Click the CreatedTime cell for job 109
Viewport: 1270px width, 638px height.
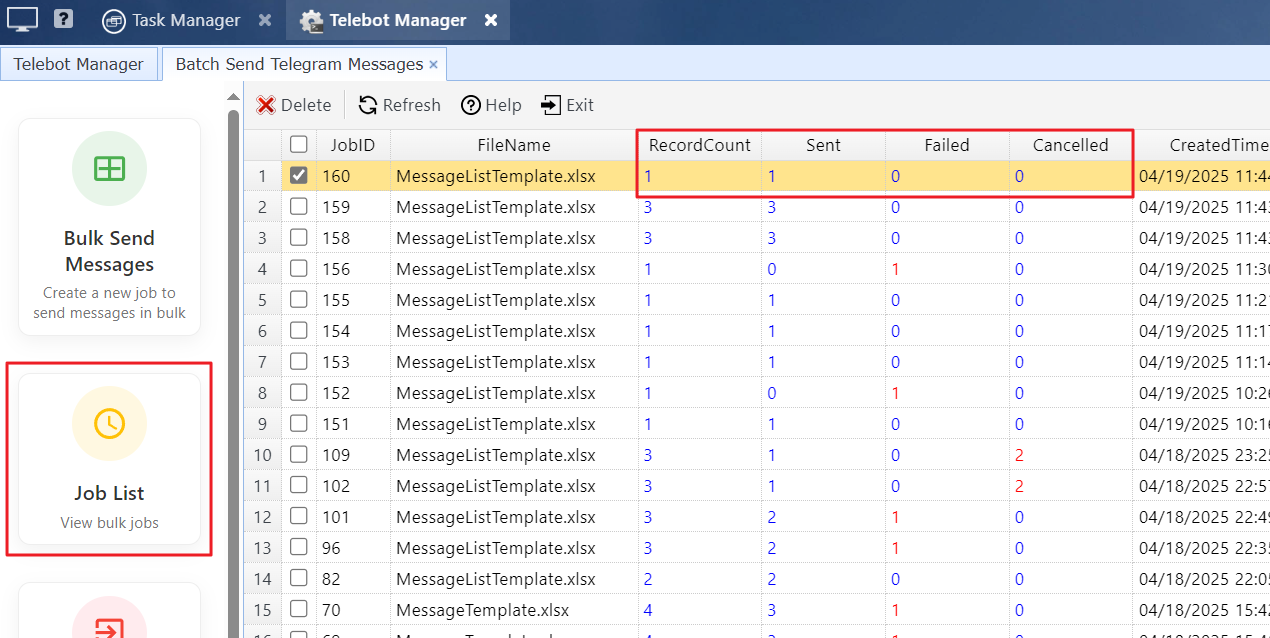click(1202, 455)
